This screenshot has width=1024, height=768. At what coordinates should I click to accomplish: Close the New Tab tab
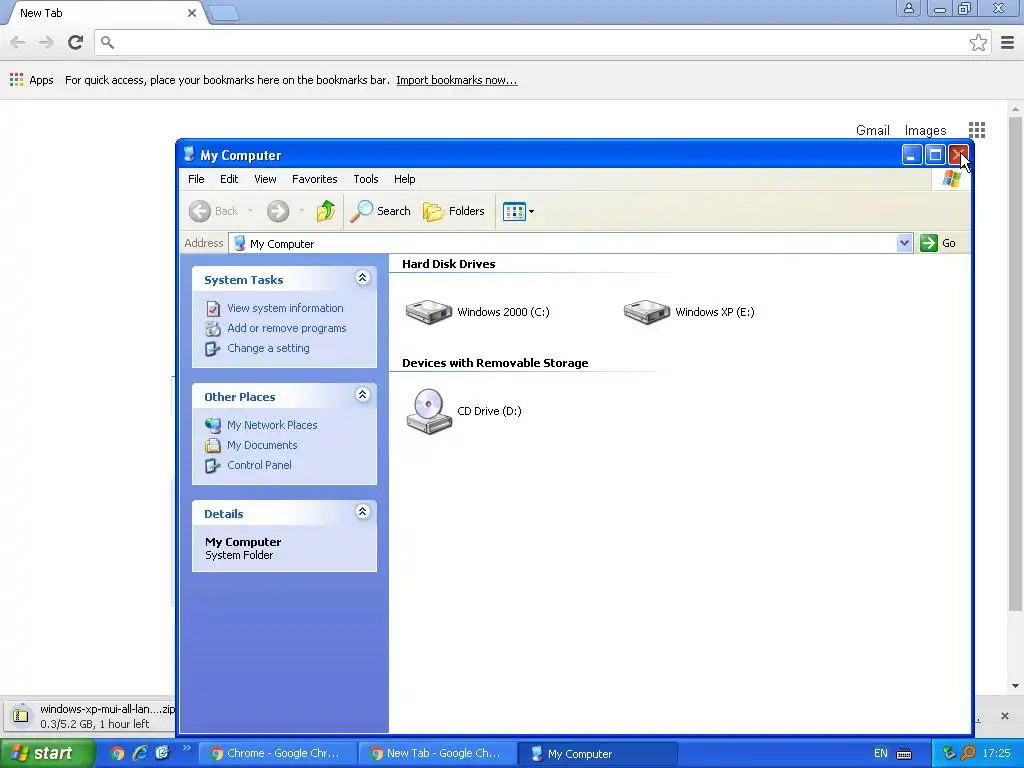(x=192, y=13)
